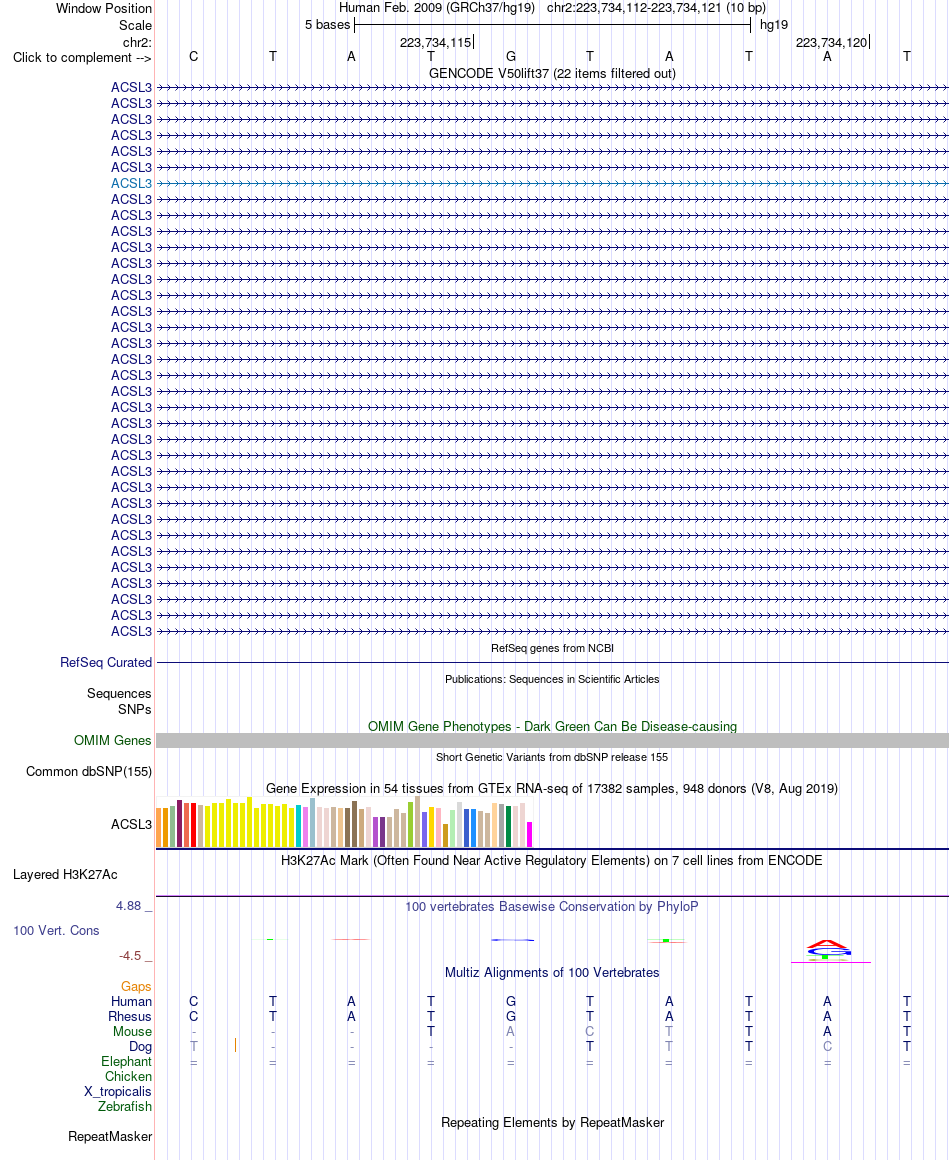Click the C base in the Mouse row
Viewport: 950px width, 1160px height.
(x=590, y=1031)
